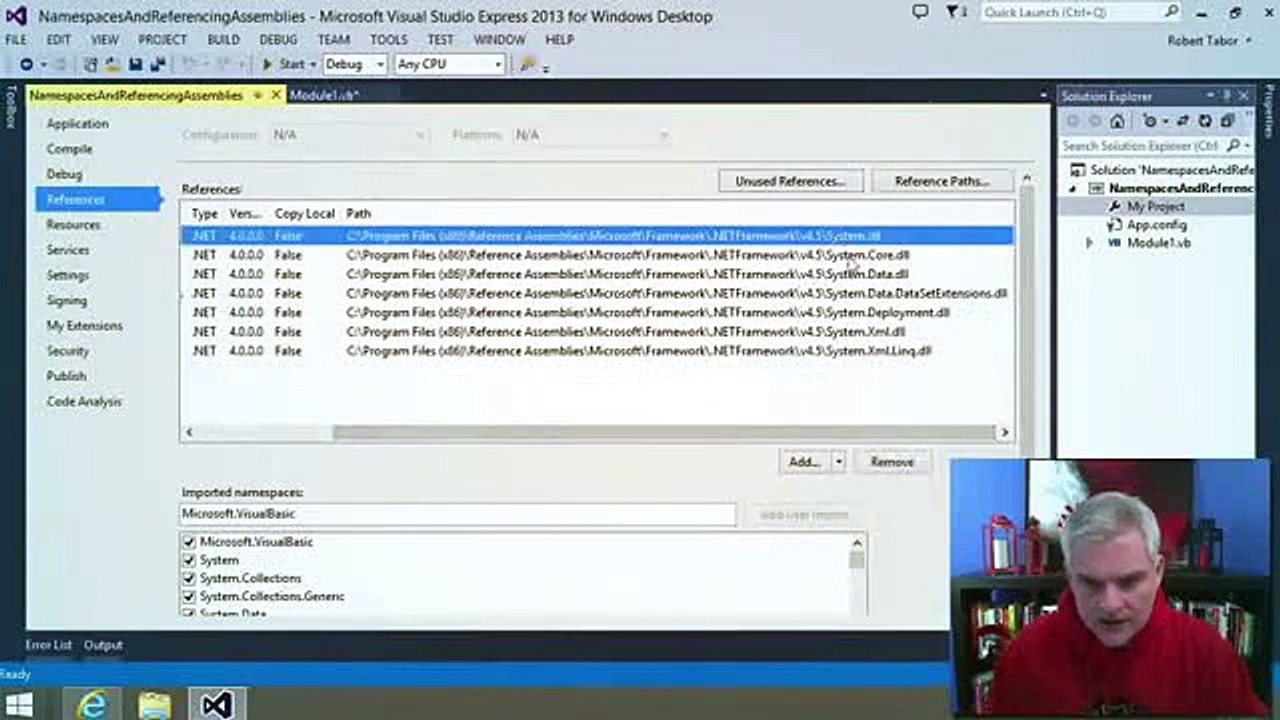
Task: Uncheck the System namespace checkbox
Action: click(x=189, y=560)
